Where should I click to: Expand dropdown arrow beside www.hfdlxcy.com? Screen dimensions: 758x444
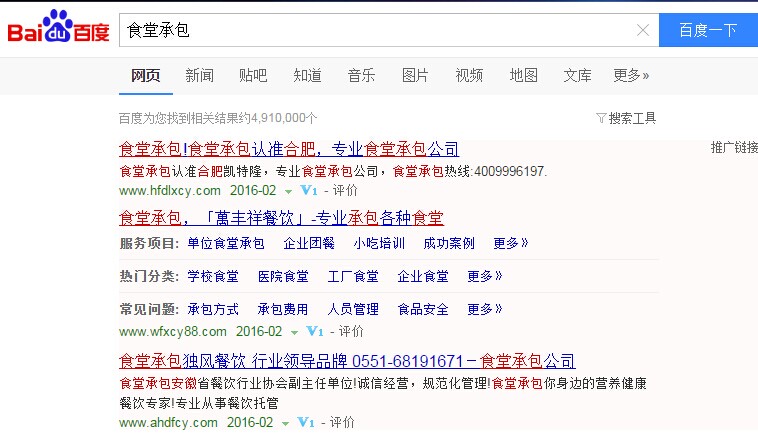(289, 192)
